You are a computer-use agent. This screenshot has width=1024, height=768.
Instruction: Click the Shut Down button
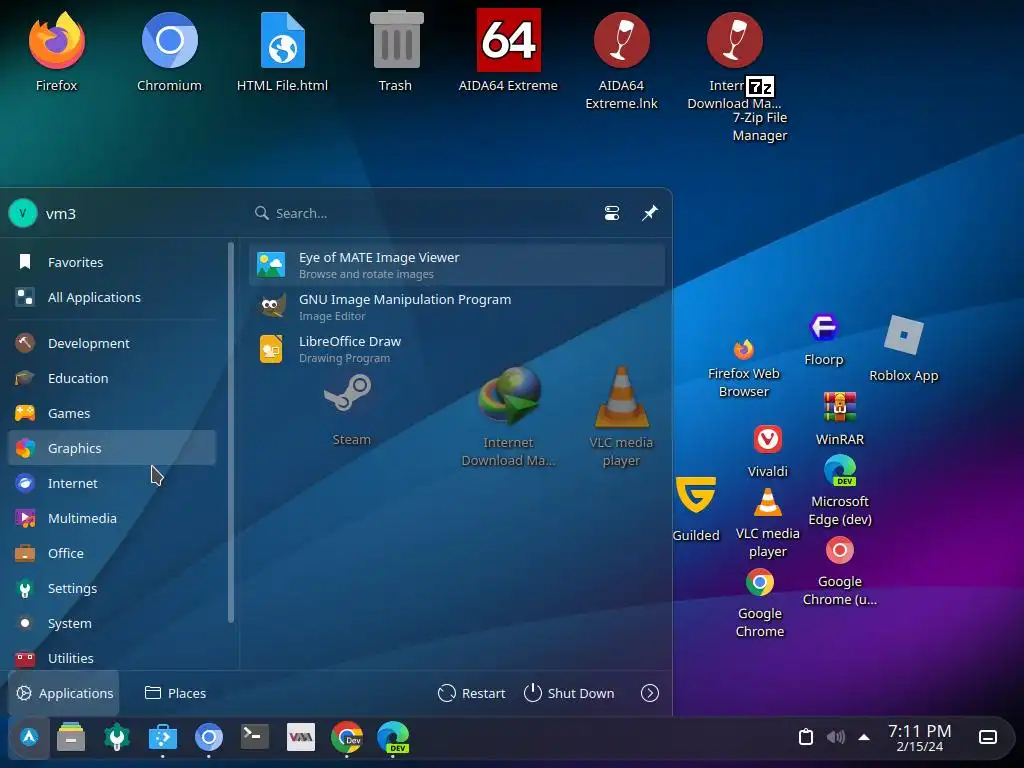(x=569, y=693)
